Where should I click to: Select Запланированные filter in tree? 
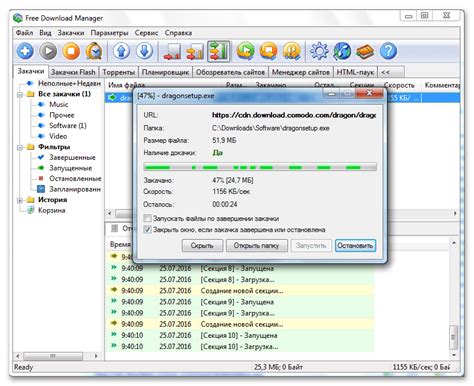click(x=75, y=189)
